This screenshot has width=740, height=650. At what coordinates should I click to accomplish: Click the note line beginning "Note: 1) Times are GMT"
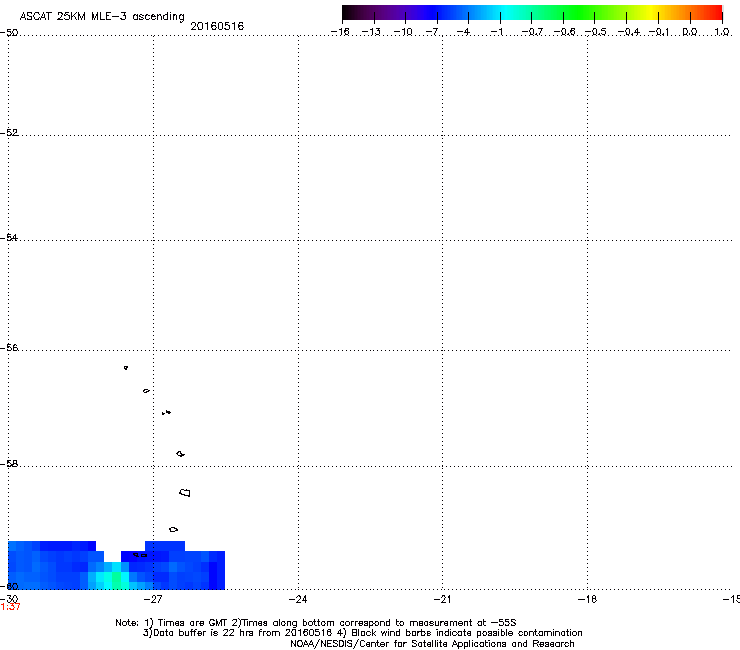coord(316,623)
